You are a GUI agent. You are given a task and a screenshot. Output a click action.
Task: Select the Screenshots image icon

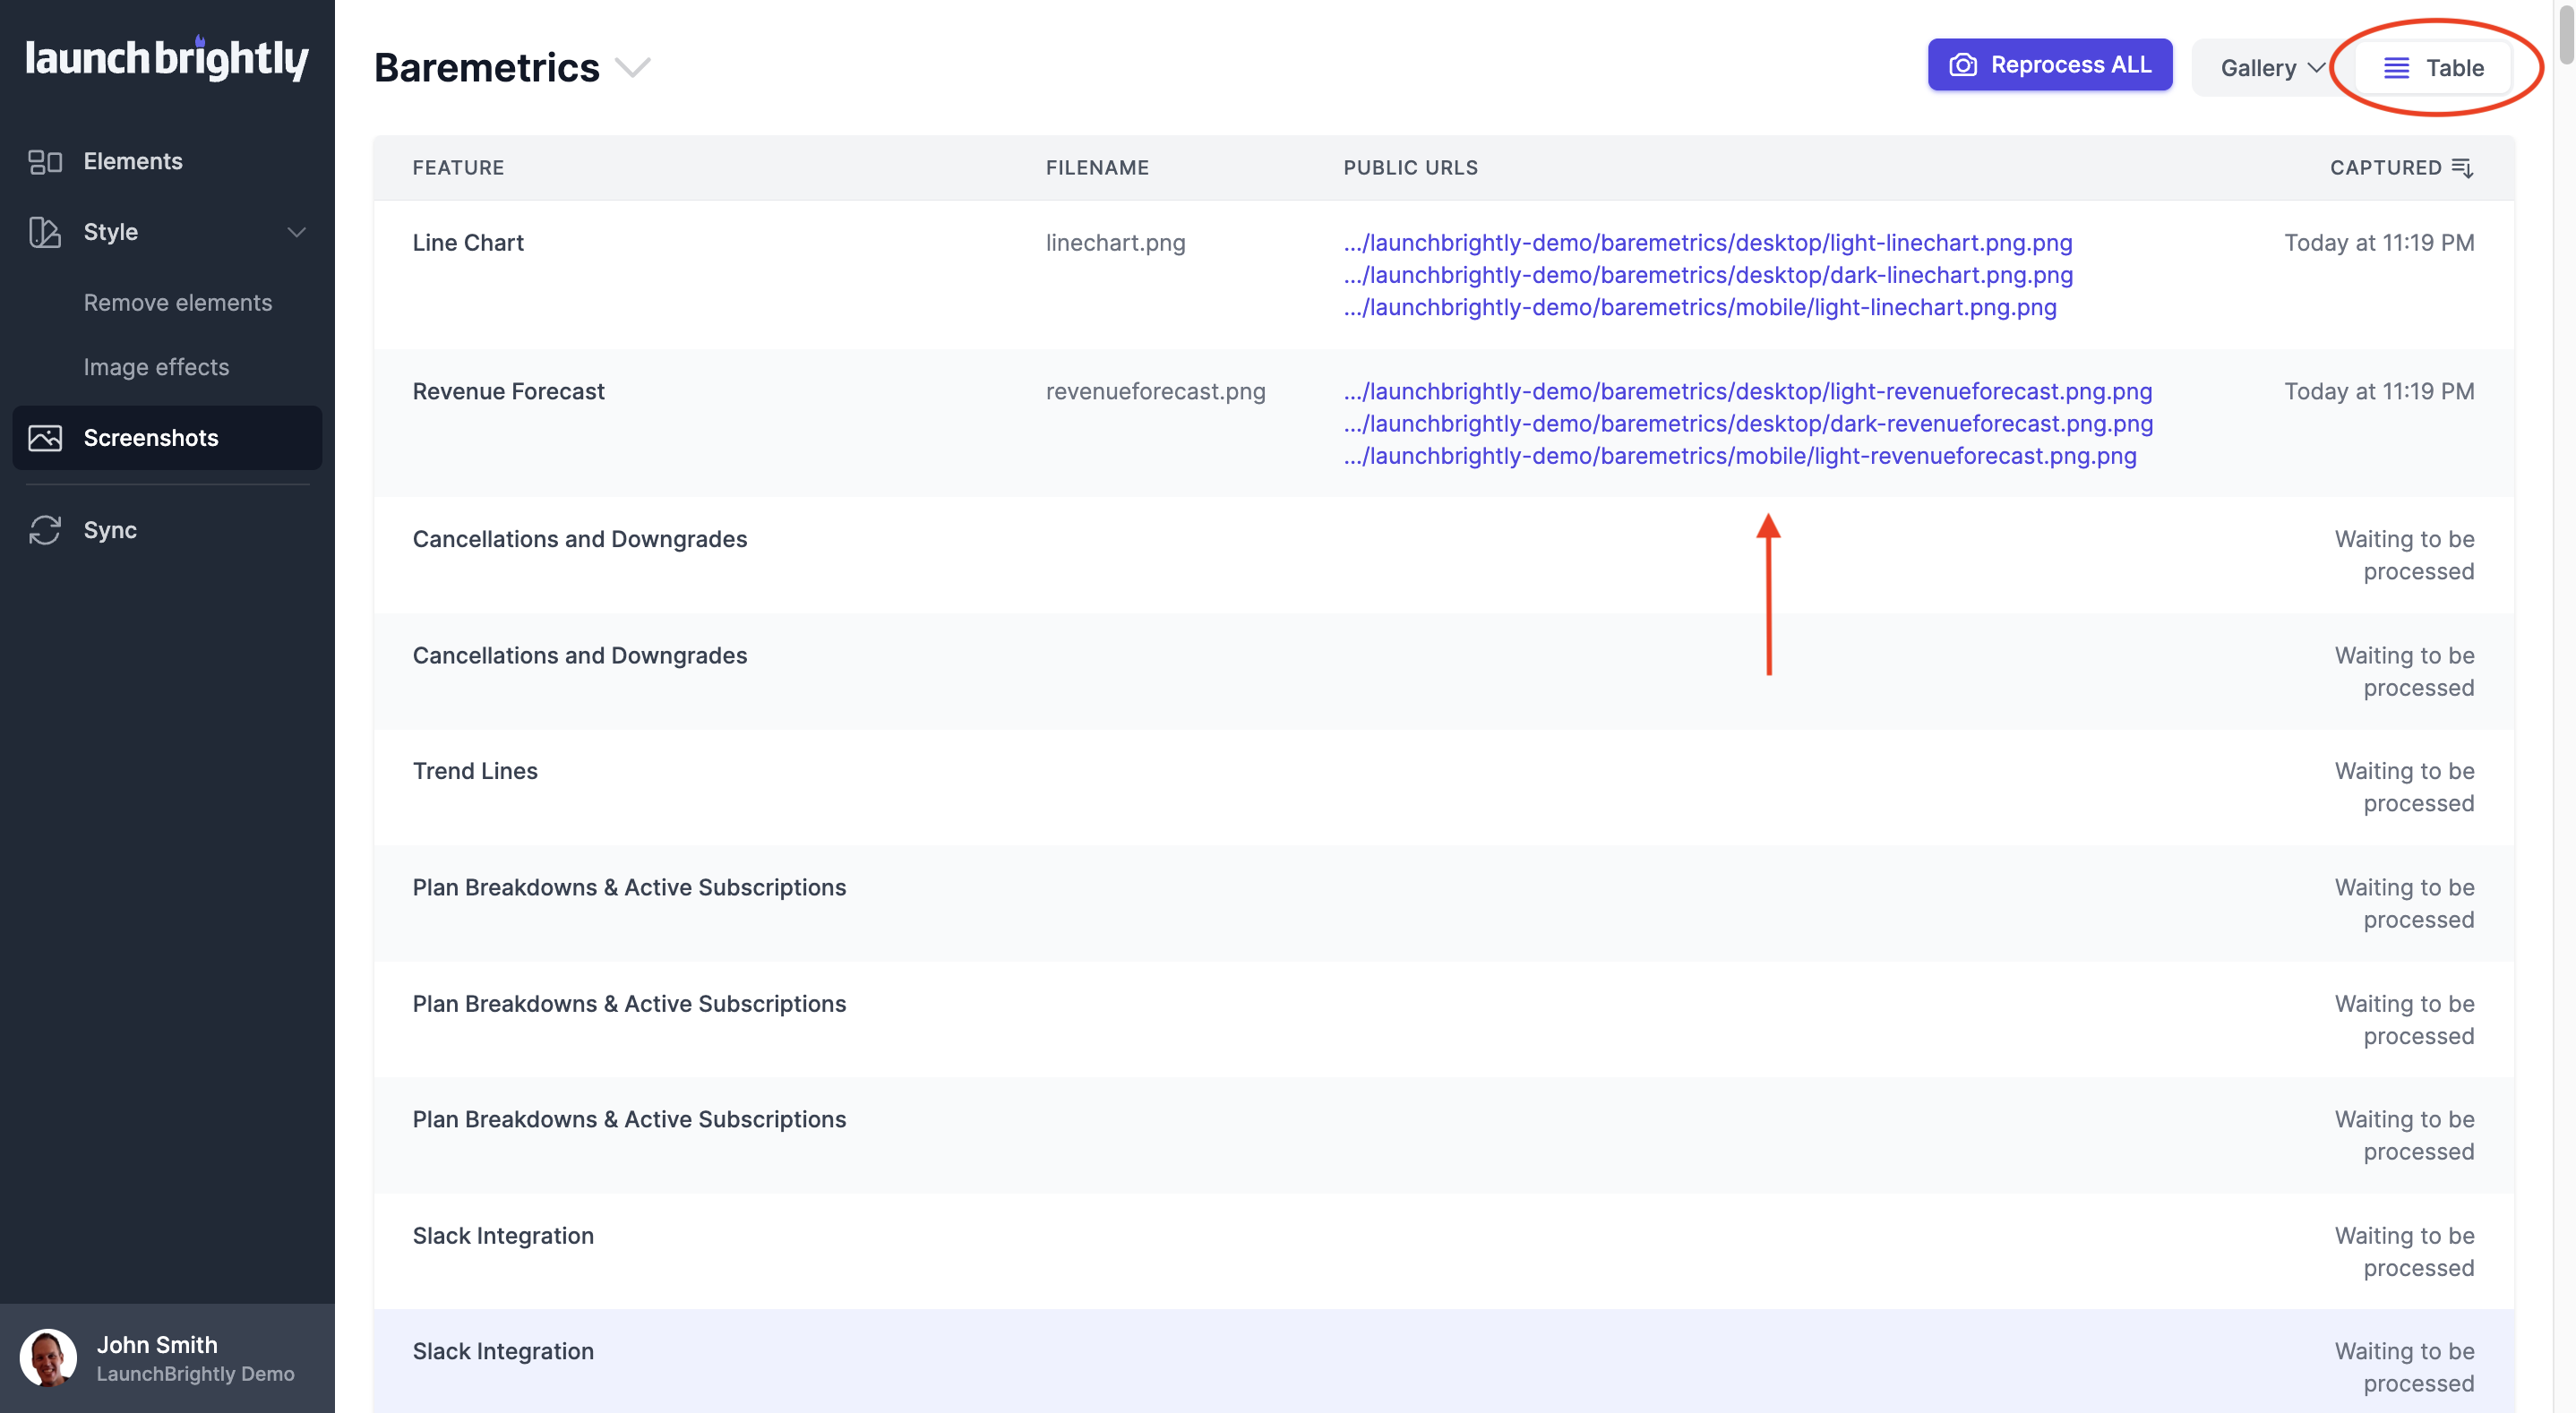45,438
